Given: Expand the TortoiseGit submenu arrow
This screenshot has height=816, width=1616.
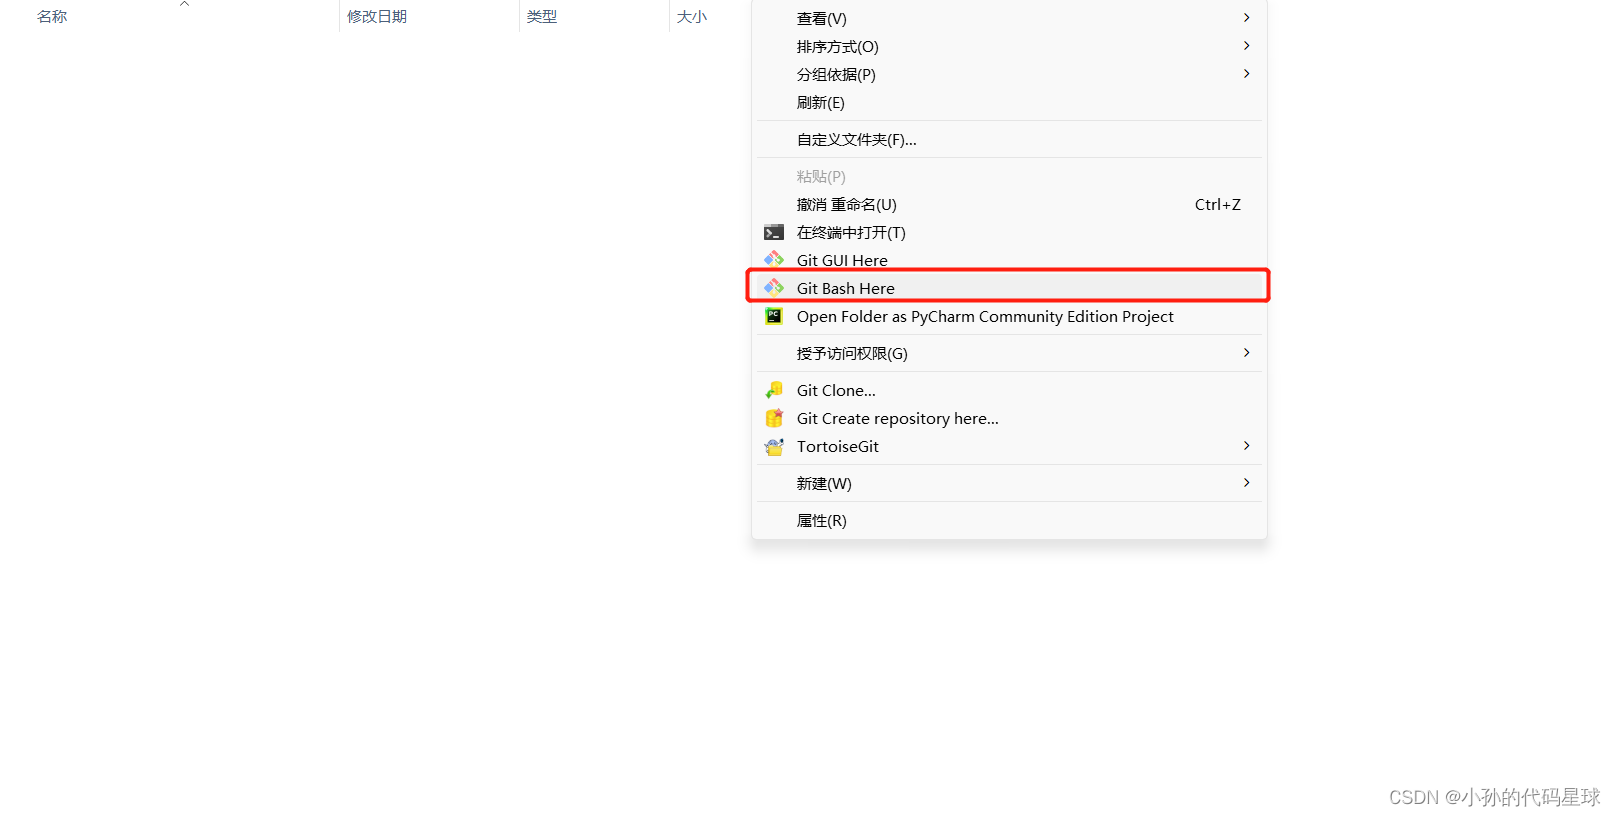Looking at the screenshot, I should (1246, 446).
